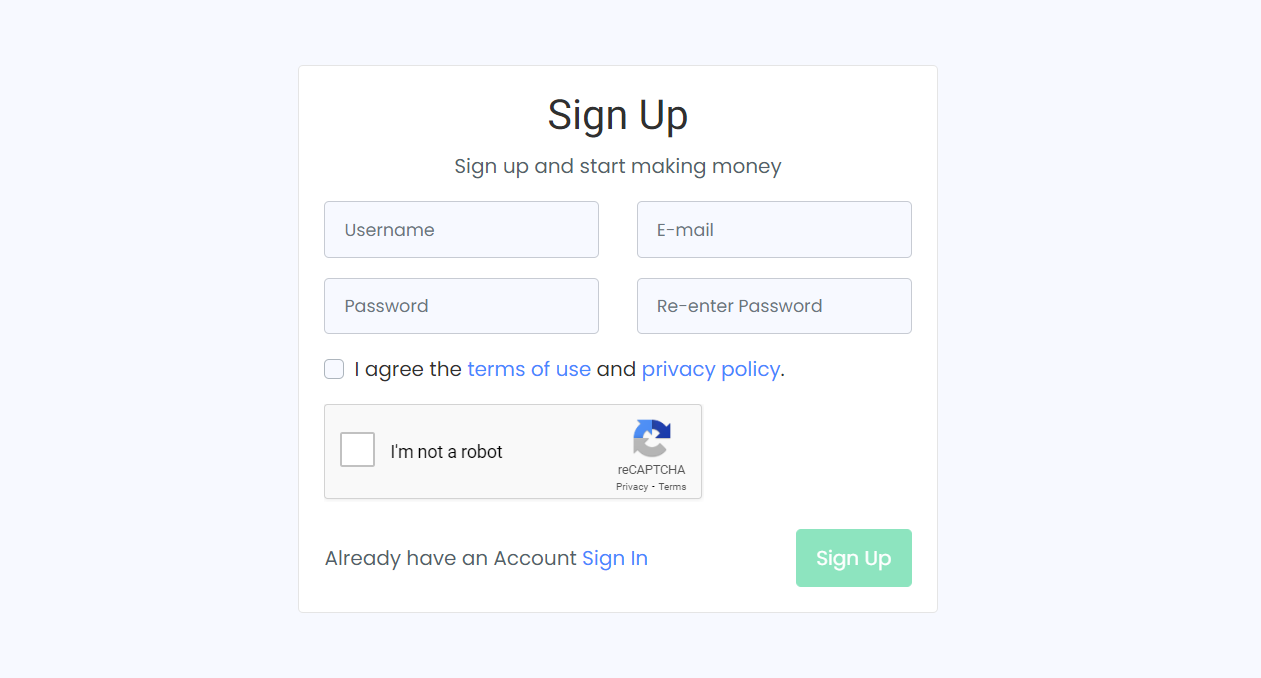1261x678 pixels.
Task: Click the reCAPTCHA text under the logo
Action: pyautogui.click(x=651, y=470)
